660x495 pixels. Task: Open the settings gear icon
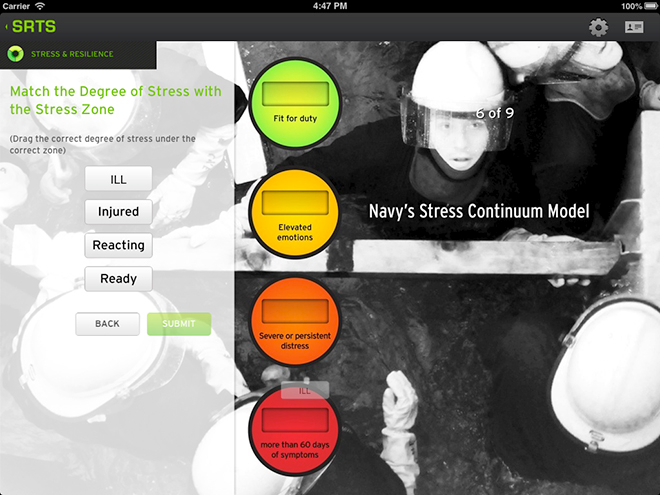[598, 27]
